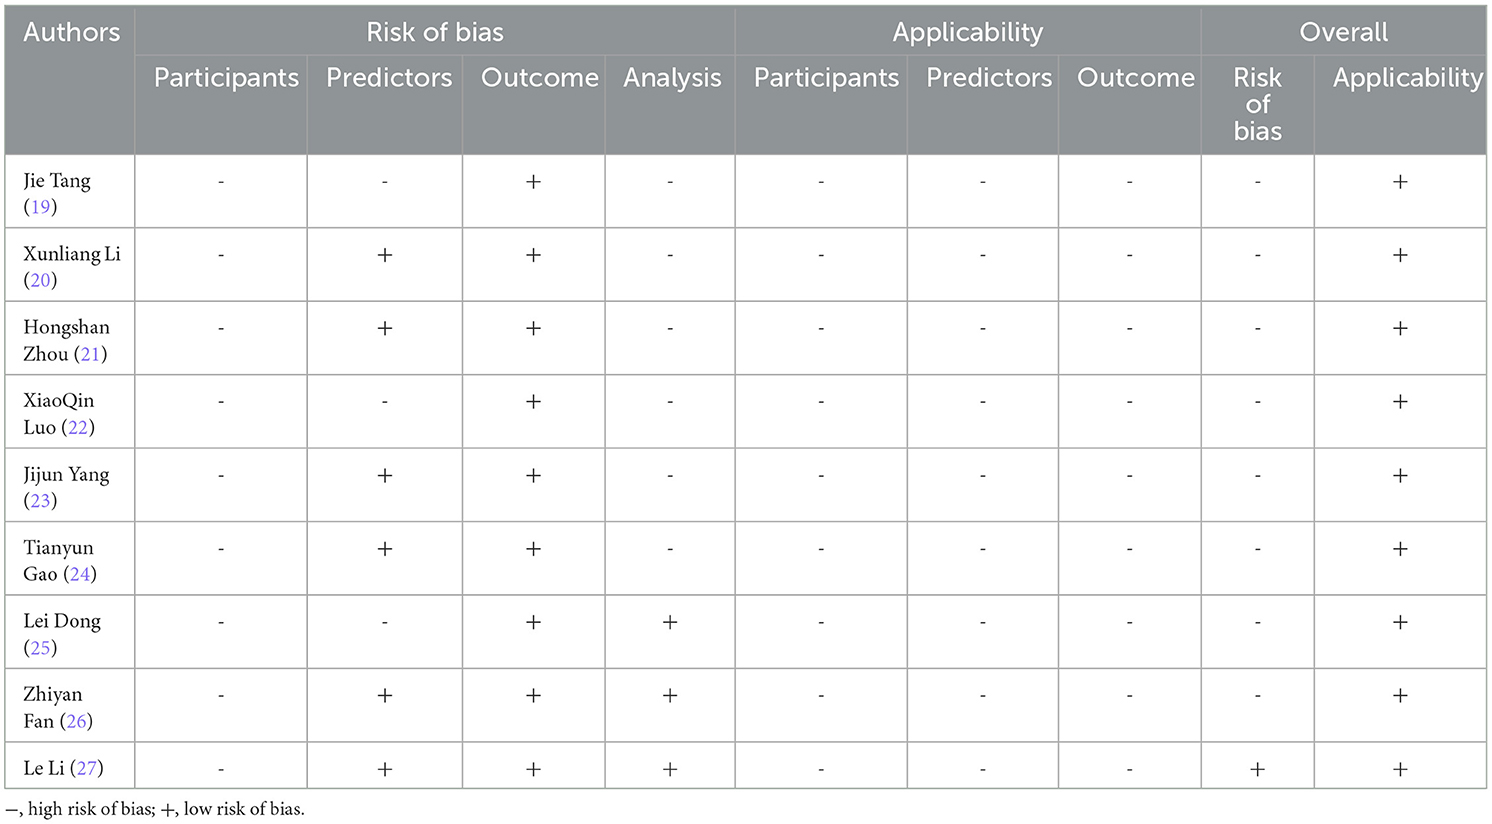
Task: Click Predictors header under Risk of bias
Action: 389,78
